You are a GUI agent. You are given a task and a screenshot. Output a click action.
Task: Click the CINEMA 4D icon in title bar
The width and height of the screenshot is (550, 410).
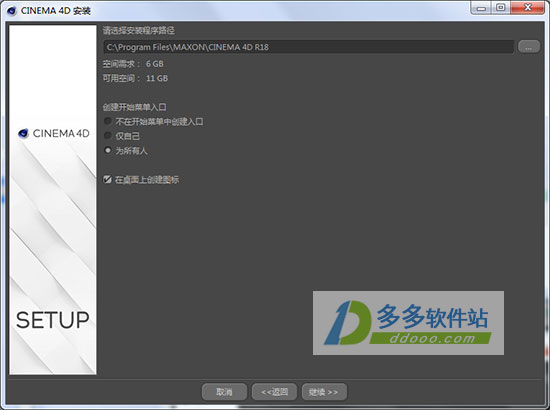click(12, 11)
